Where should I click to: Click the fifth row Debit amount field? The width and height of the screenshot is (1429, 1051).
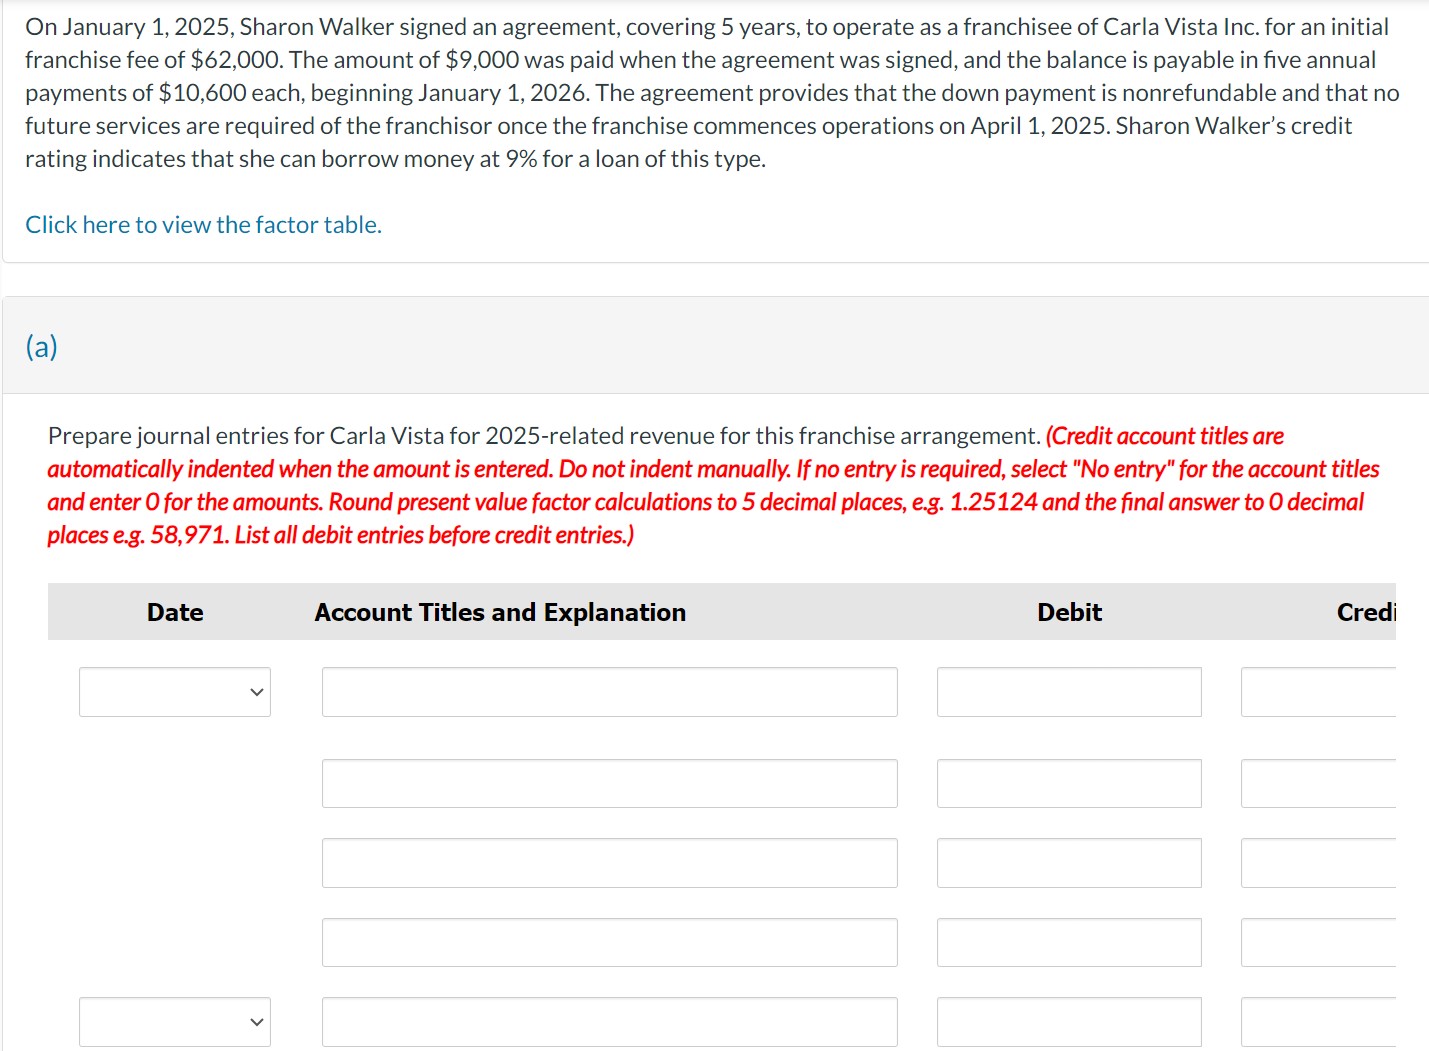[x=1069, y=1022]
